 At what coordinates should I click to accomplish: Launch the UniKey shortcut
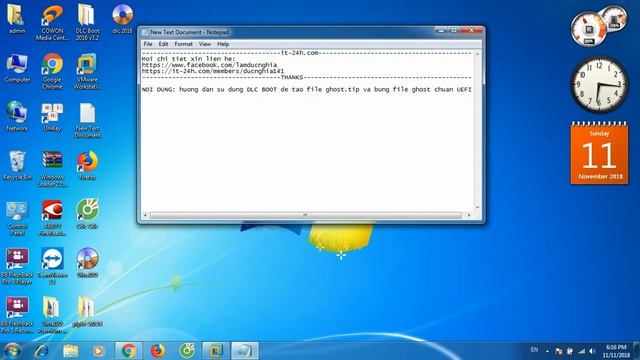click(x=52, y=116)
